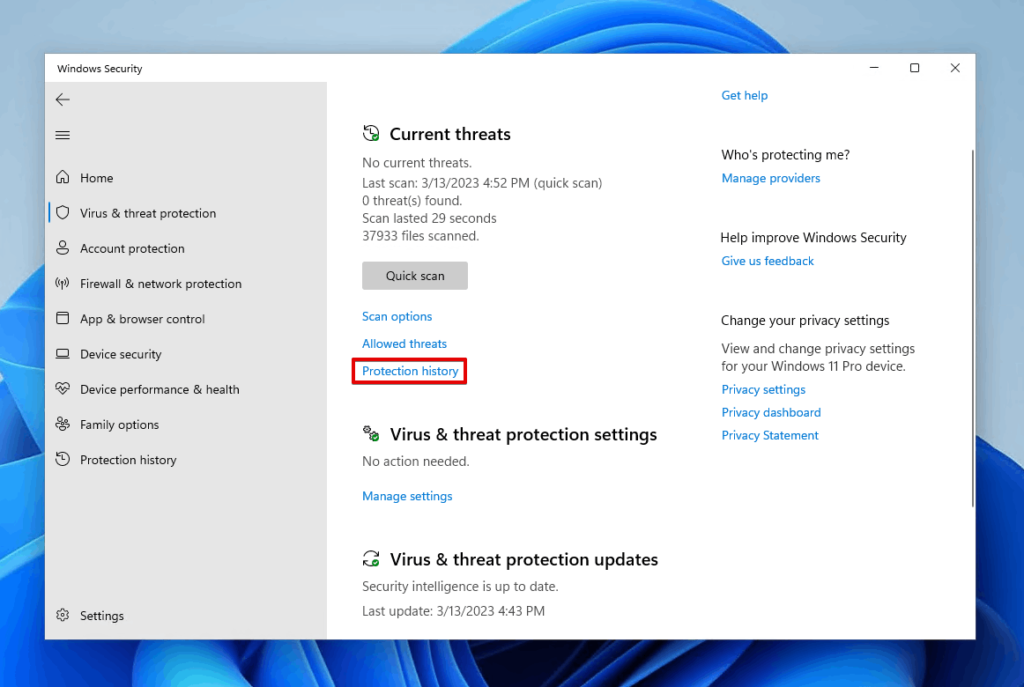Open the highlighted Protection history link
Screen dimensions: 1024x687
click(x=409, y=370)
